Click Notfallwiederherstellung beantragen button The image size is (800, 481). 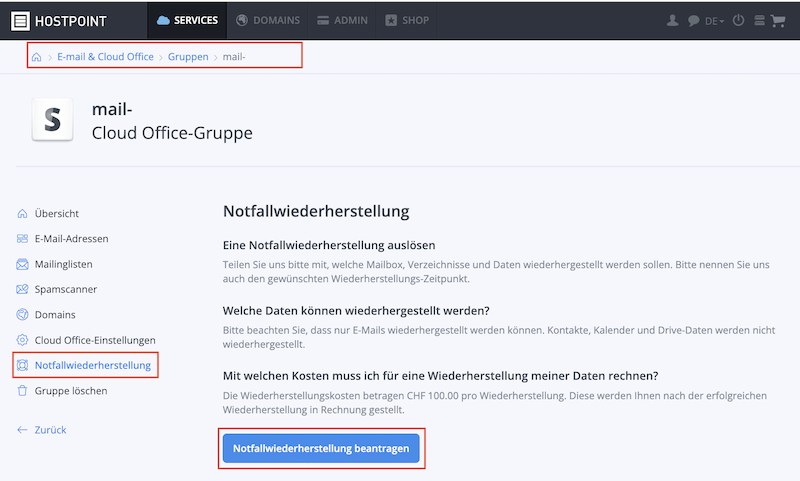click(321, 448)
